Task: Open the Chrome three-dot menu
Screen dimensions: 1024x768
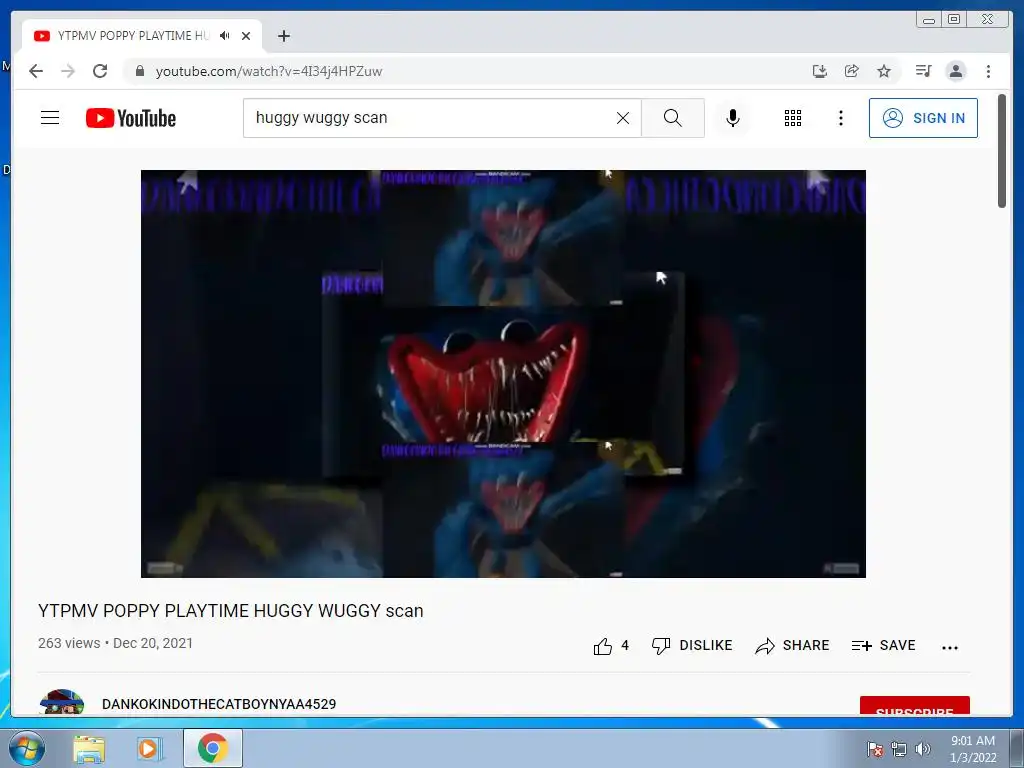Action: pos(988,71)
